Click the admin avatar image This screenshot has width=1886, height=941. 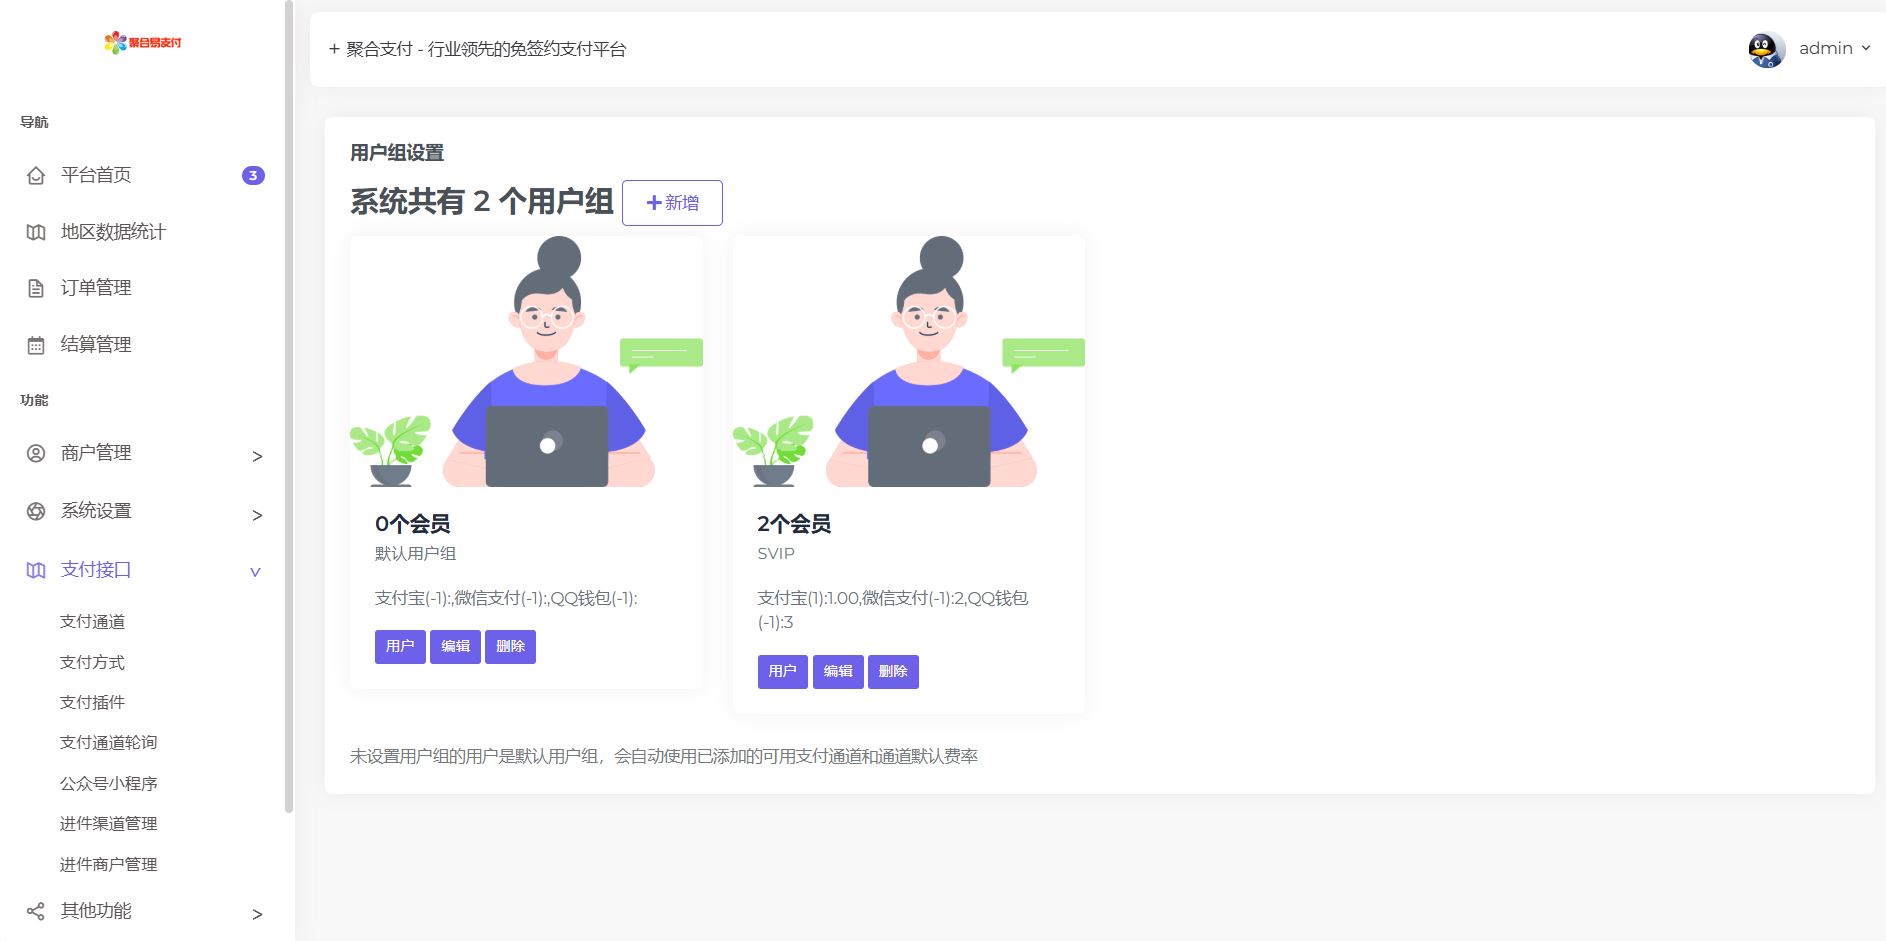(x=1765, y=48)
